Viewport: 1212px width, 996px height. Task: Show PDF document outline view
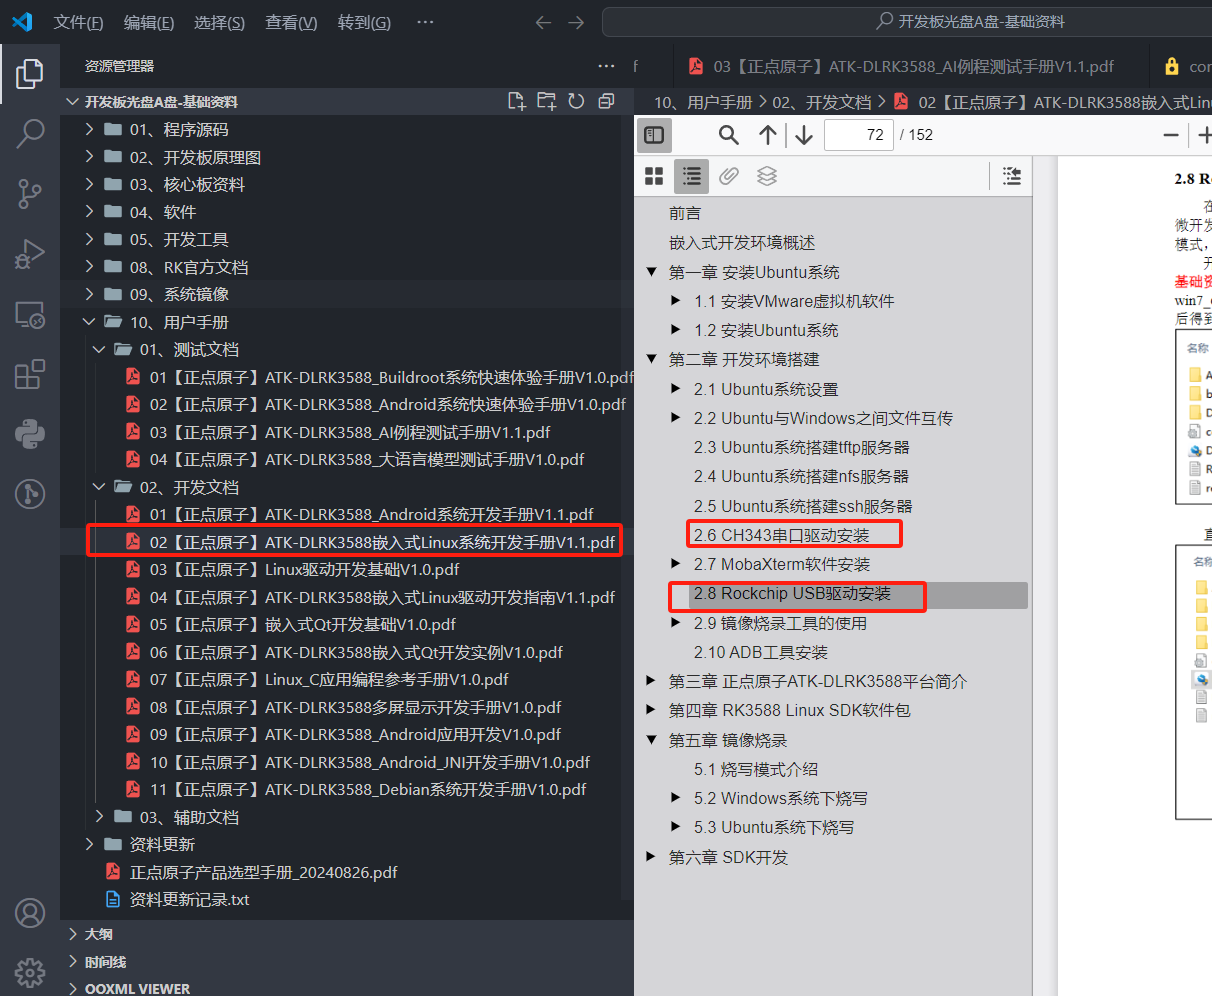tap(691, 176)
